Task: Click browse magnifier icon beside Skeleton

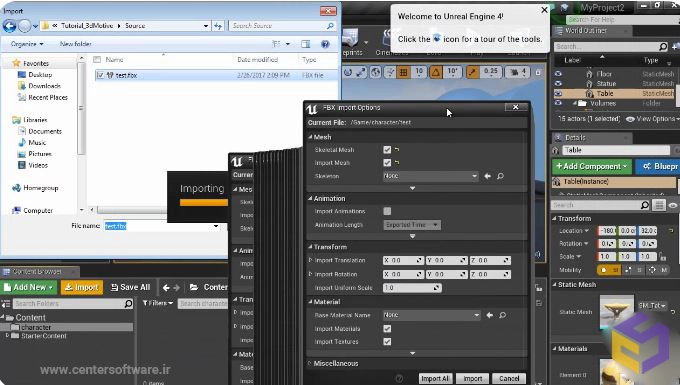Action: pyautogui.click(x=500, y=176)
